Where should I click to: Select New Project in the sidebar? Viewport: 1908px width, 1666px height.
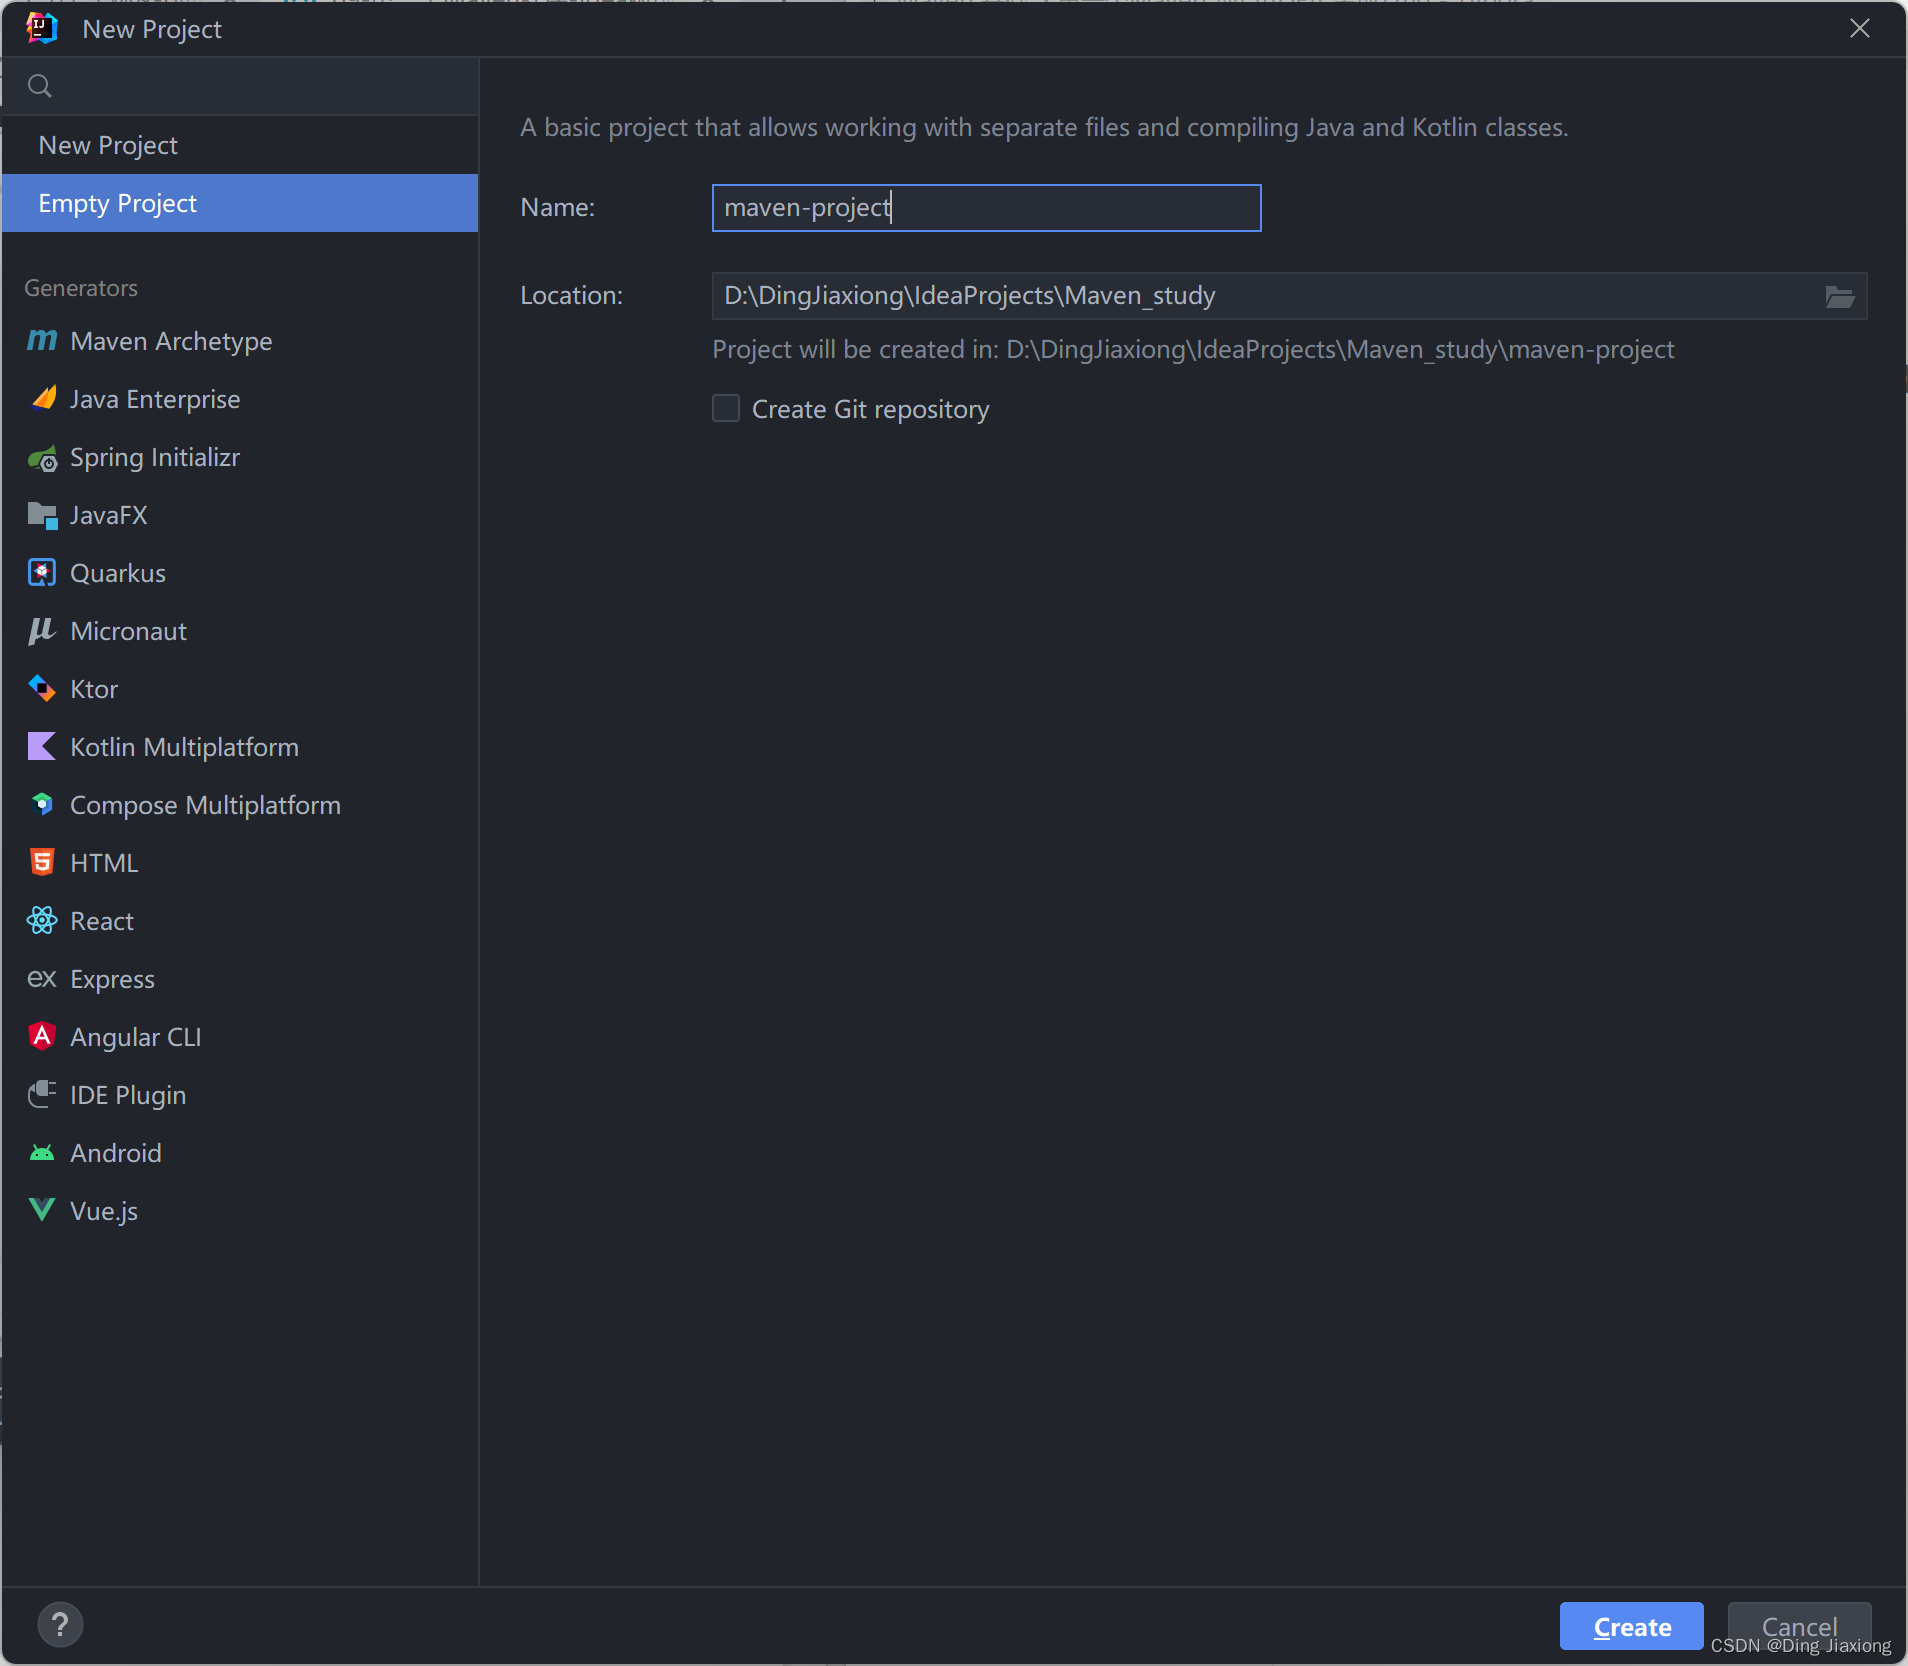(x=240, y=145)
